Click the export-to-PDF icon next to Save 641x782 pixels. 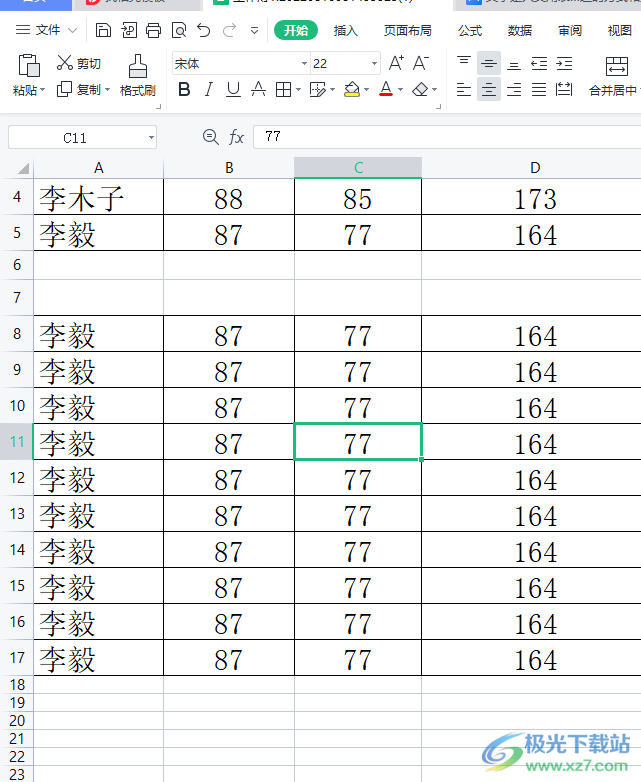pyautogui.click(x=129, y=30)
